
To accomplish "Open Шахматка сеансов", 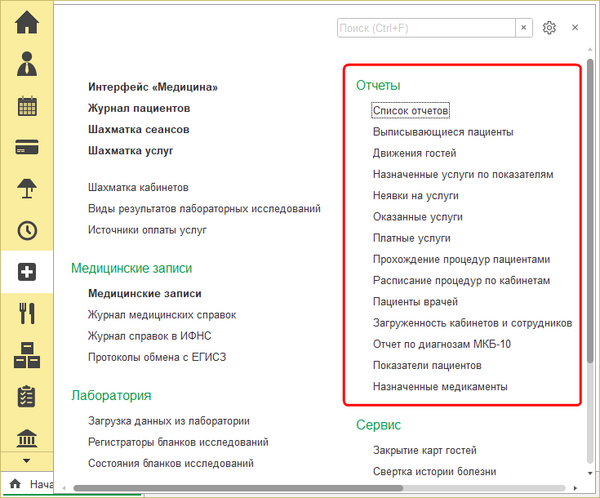I will click(x=139, y=129).
